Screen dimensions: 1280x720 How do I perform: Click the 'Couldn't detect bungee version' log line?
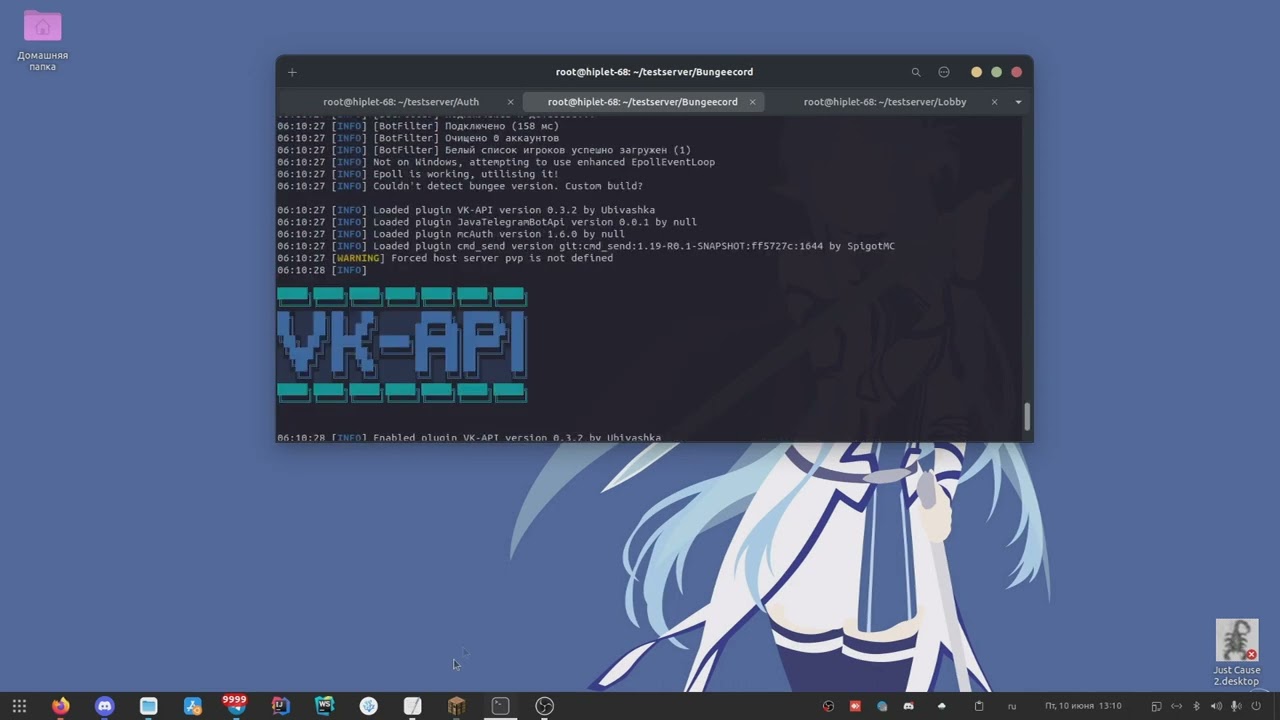tap(460, 186)
